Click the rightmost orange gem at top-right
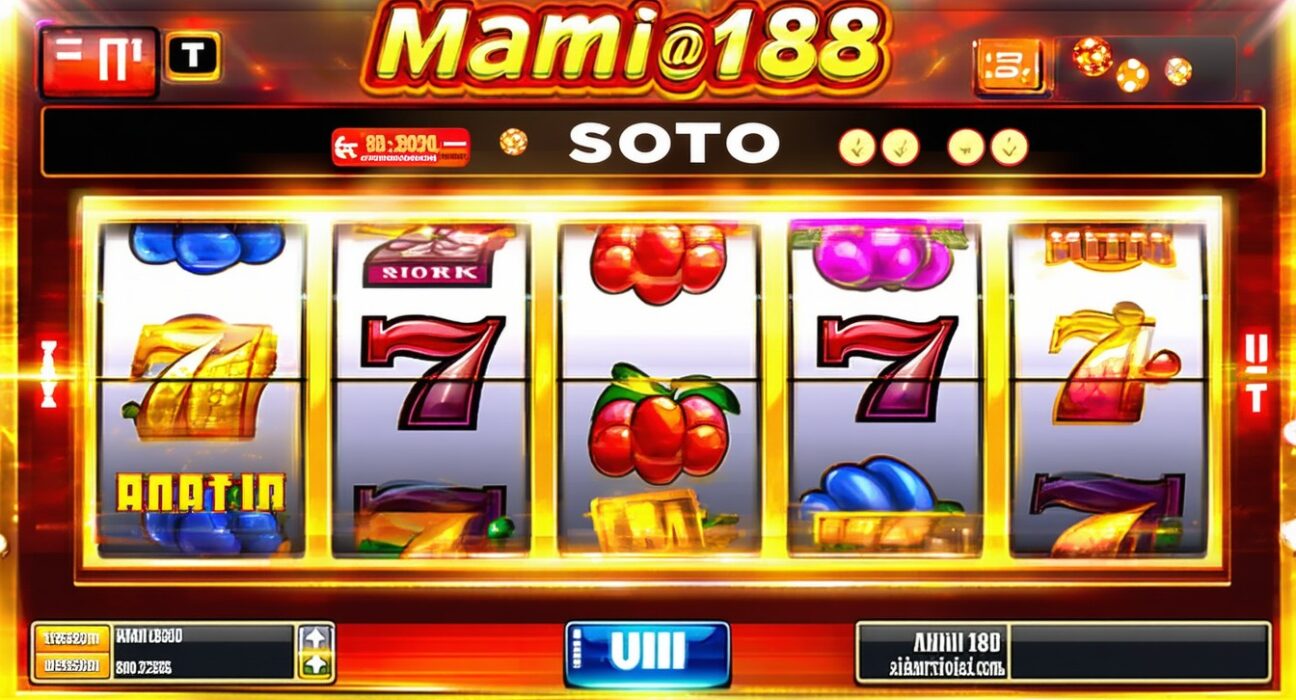Image resolution: width=1296 pixels, height=700 pixels. (x=1178, y=71)
